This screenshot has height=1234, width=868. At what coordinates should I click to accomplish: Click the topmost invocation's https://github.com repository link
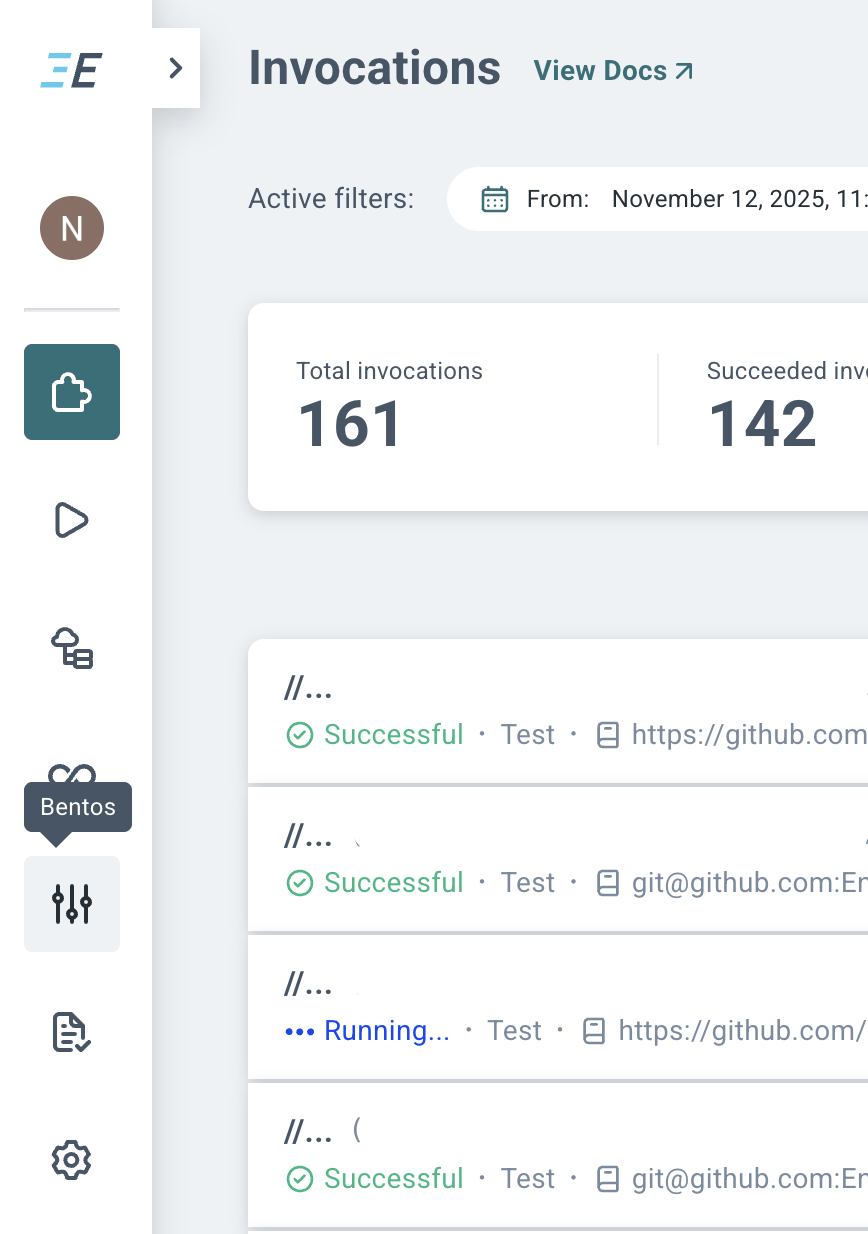pyautogui.click(x=748, y=735)
